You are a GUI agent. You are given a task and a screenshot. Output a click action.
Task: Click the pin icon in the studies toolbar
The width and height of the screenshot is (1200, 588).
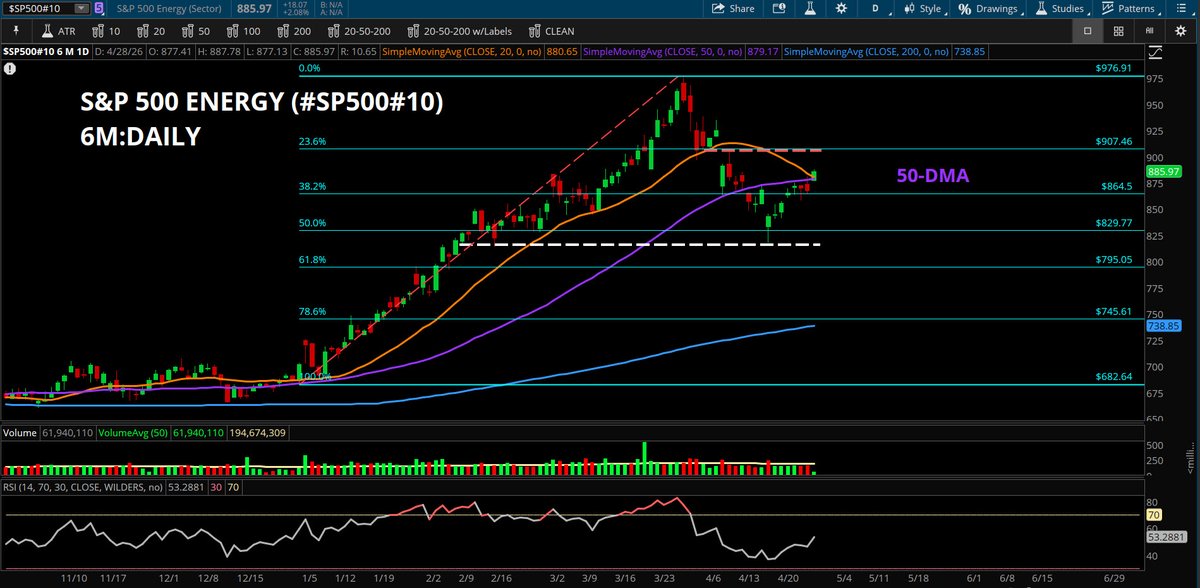17,31
